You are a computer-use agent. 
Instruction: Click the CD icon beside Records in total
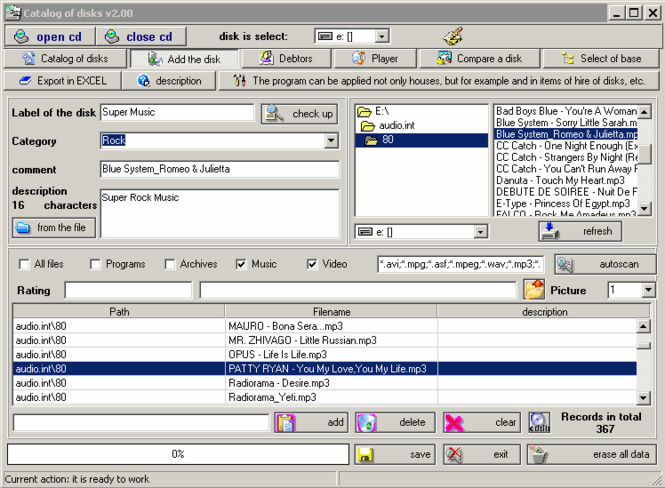(539, 423)
